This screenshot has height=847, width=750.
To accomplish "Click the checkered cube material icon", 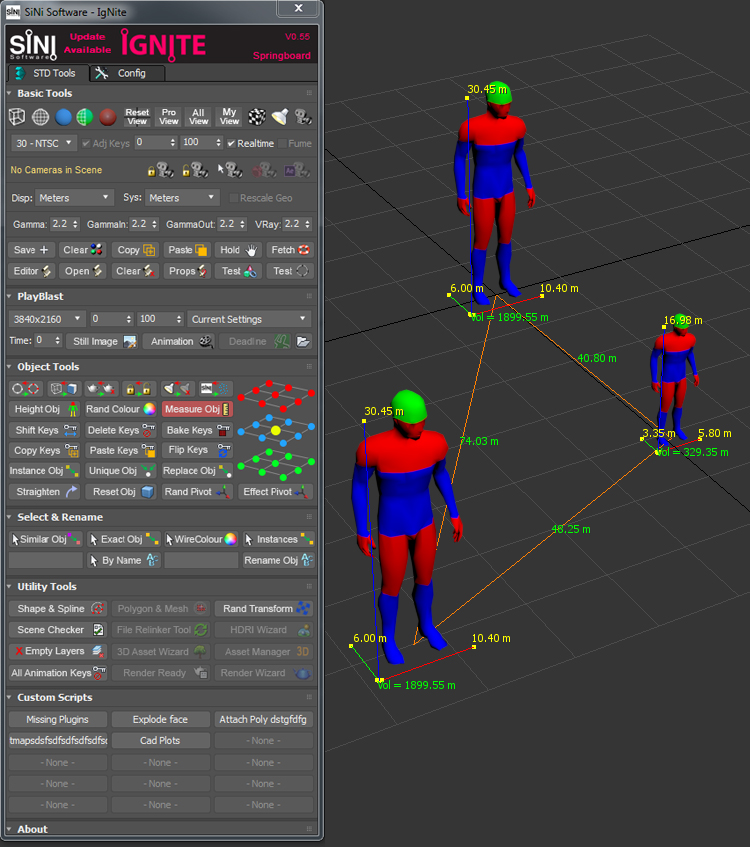I will [257, 117].
